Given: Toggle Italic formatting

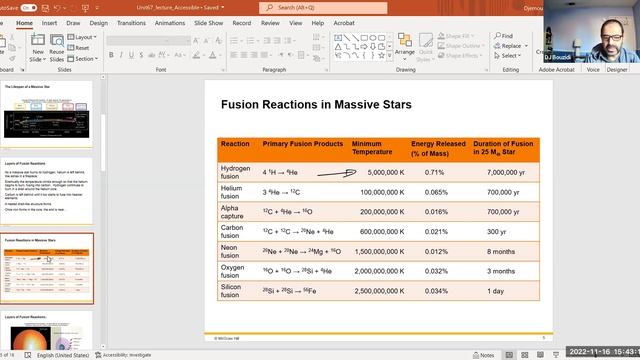Looking at the screenshot, I should tap(121, 55).
